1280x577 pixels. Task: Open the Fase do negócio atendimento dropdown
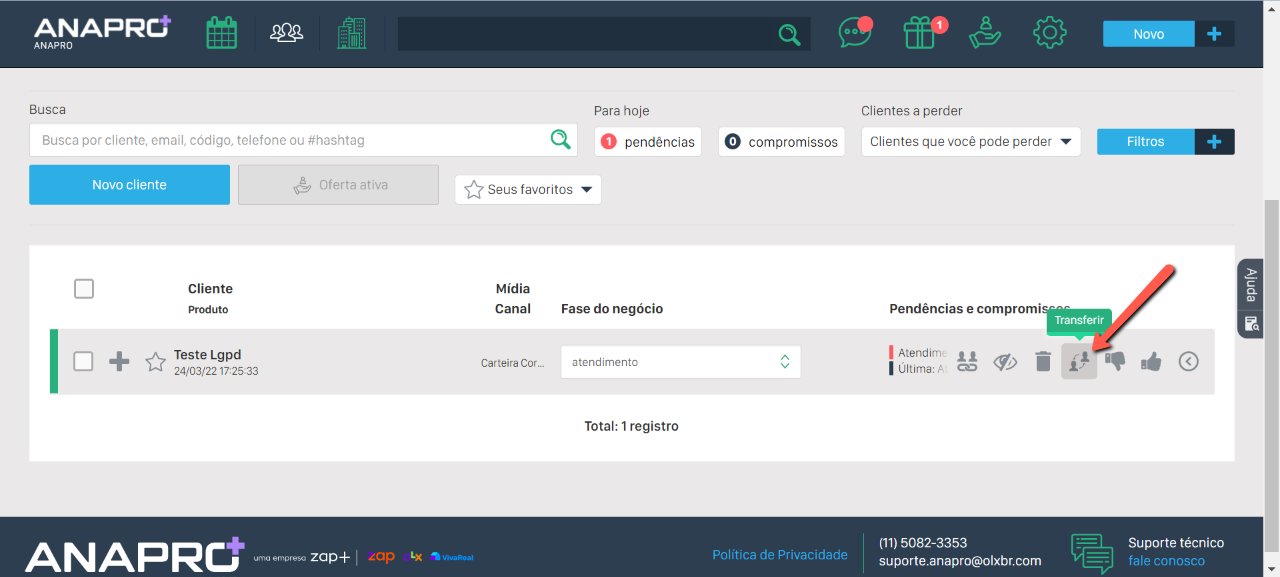pos(680,362)
